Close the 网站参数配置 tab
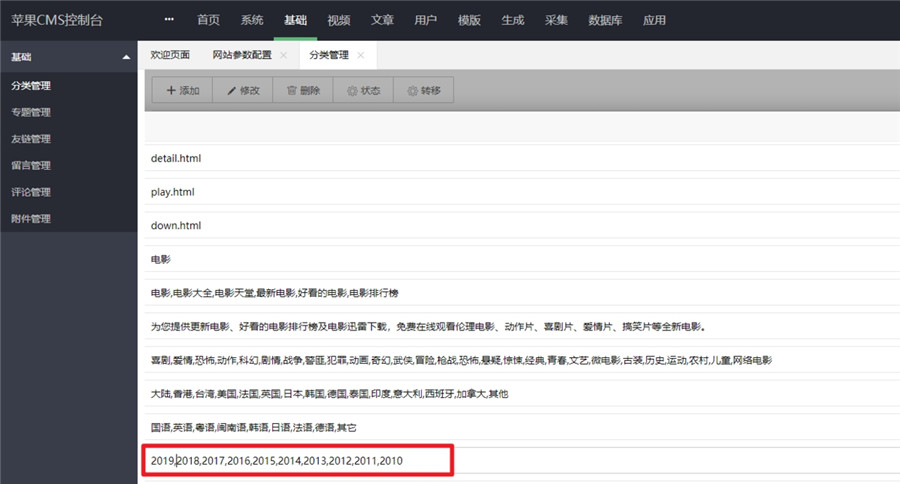The image size is (900, 484). coord(284,55)
